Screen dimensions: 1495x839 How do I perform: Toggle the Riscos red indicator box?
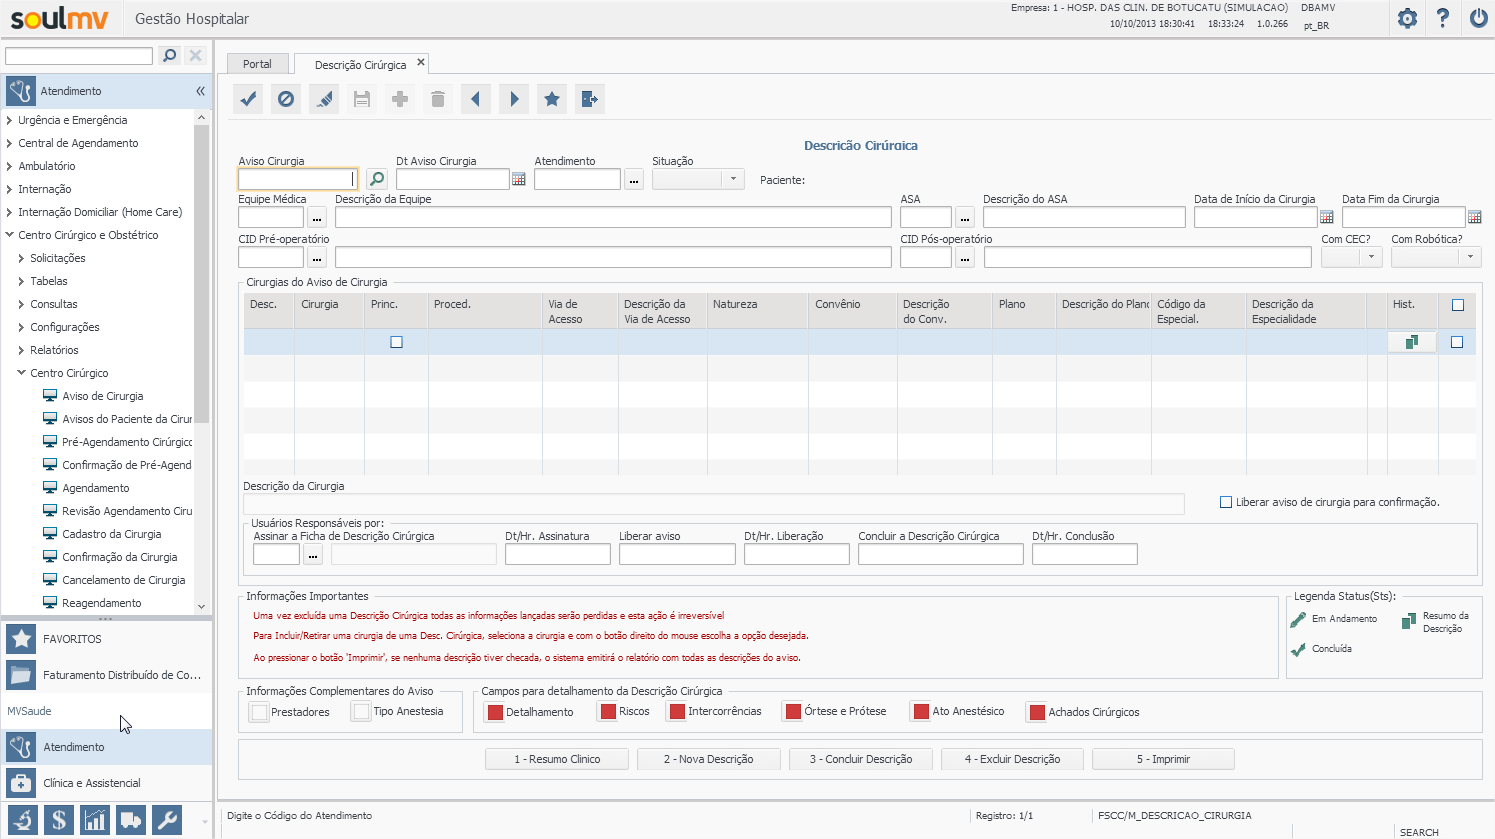[608, 712]
